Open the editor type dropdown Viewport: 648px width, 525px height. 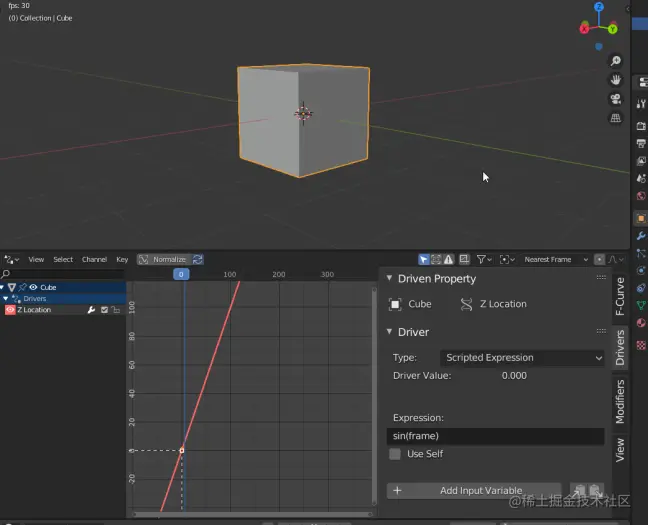pyautogui.click(x=11, y=259)
